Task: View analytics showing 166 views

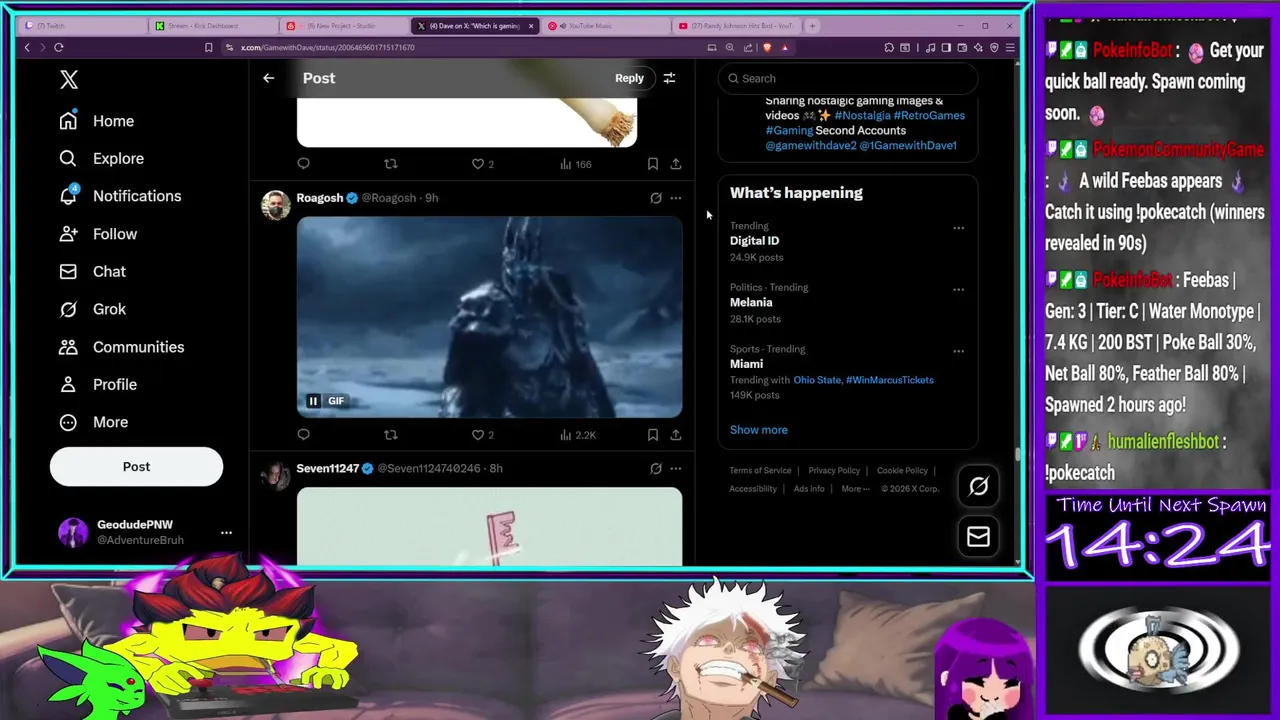Action: (576, 164)
